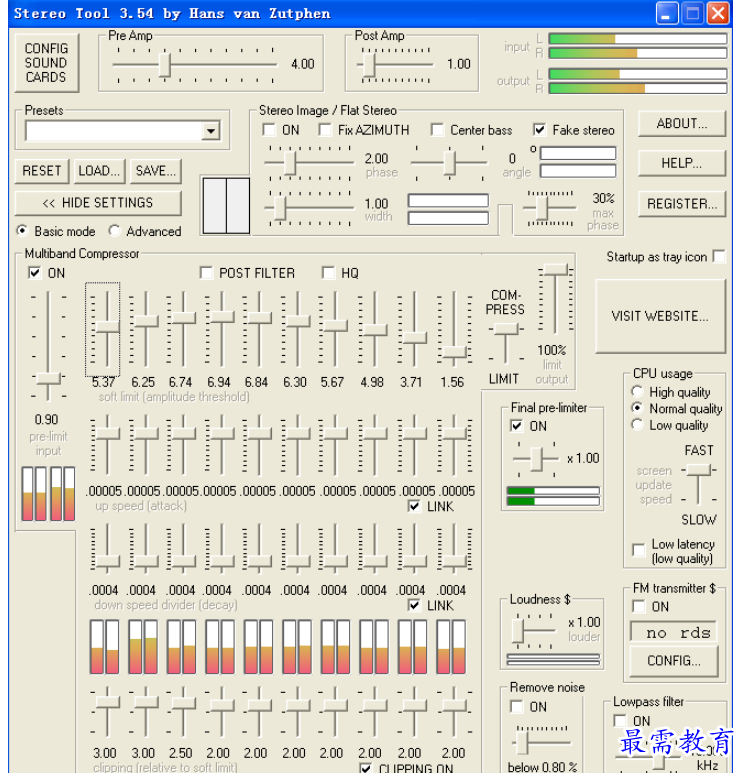The image size is (742, 773).
Task: Enable the POST FILTER checkbox
Action: click(206, 273)
